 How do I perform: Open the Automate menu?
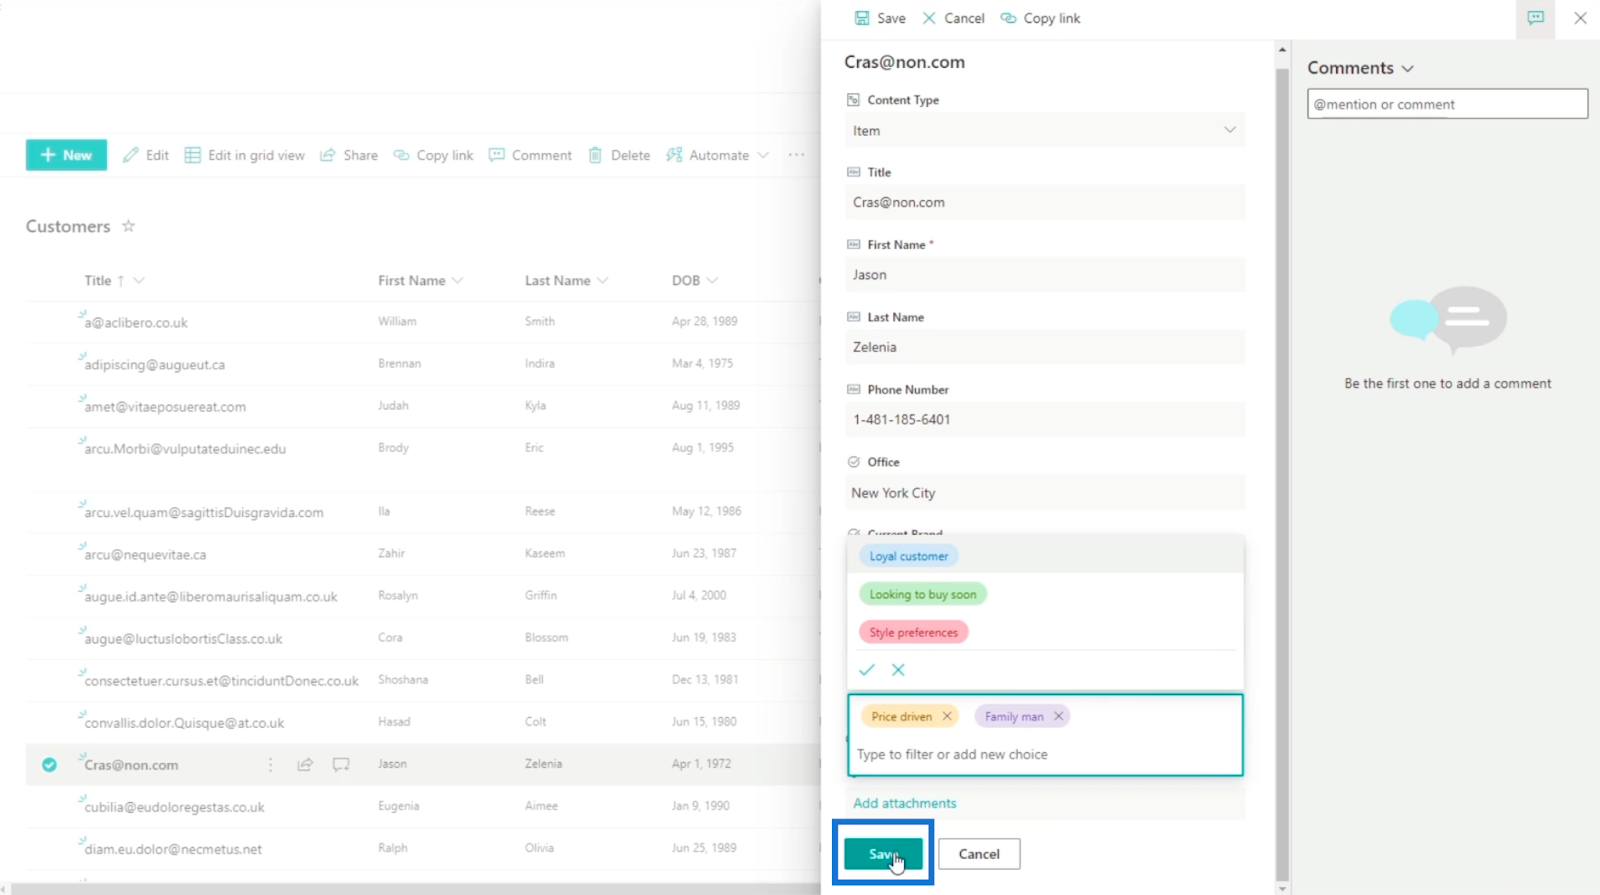pyautogui.click(x=717, y=155)
